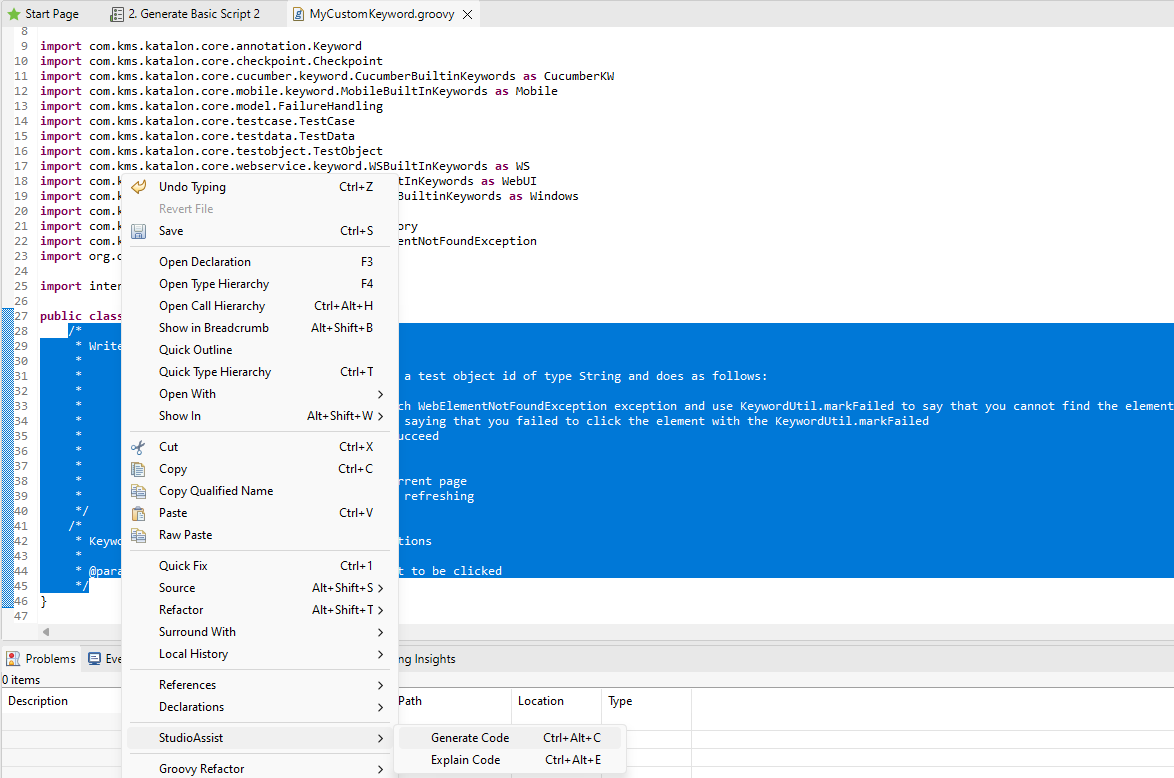Viewport: 1174px width, 778px height.
Task: Click the Location column header
Action: click(x=556, y=701)
